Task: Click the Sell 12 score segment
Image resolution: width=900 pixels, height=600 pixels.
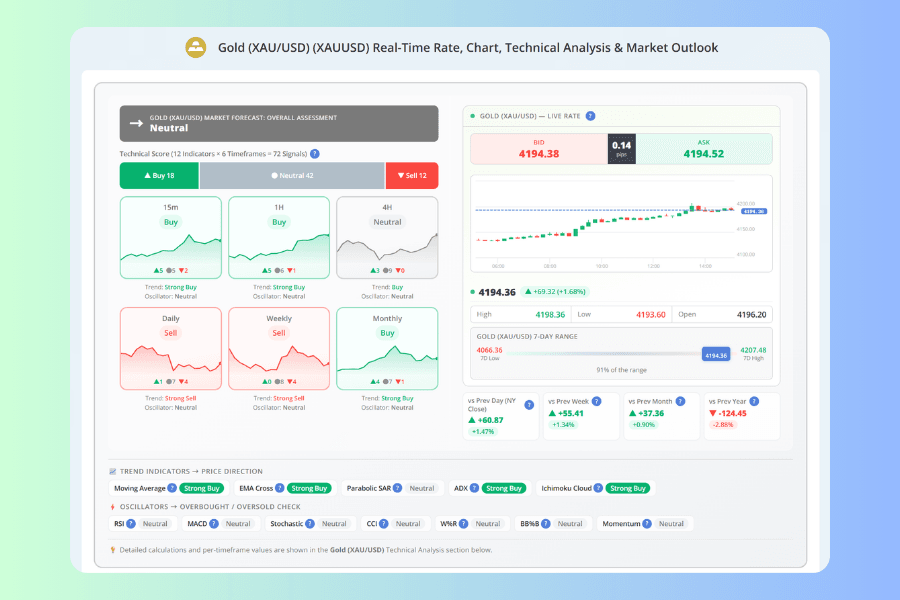Action: [412, 176]
